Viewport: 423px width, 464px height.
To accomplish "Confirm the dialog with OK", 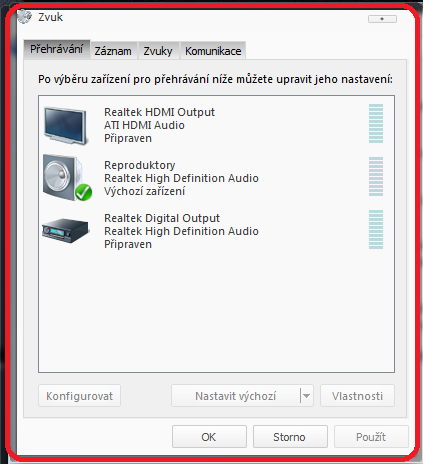I will (x=209, y=437).
